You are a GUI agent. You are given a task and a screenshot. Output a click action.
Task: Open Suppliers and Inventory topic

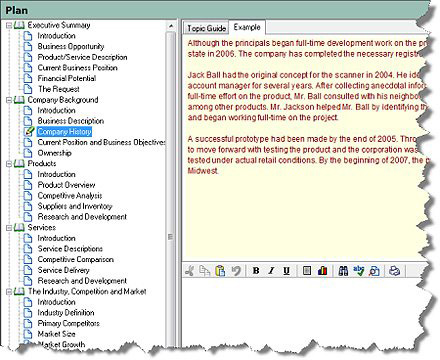pos(75,206)
